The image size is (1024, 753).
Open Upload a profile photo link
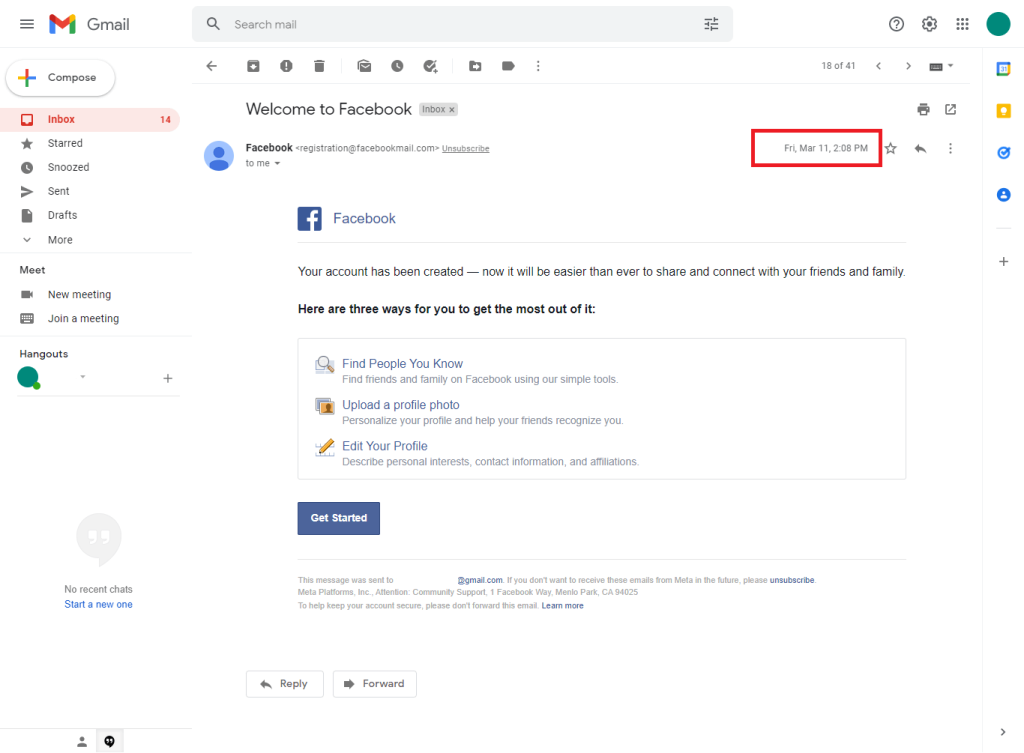click(400, 405)
